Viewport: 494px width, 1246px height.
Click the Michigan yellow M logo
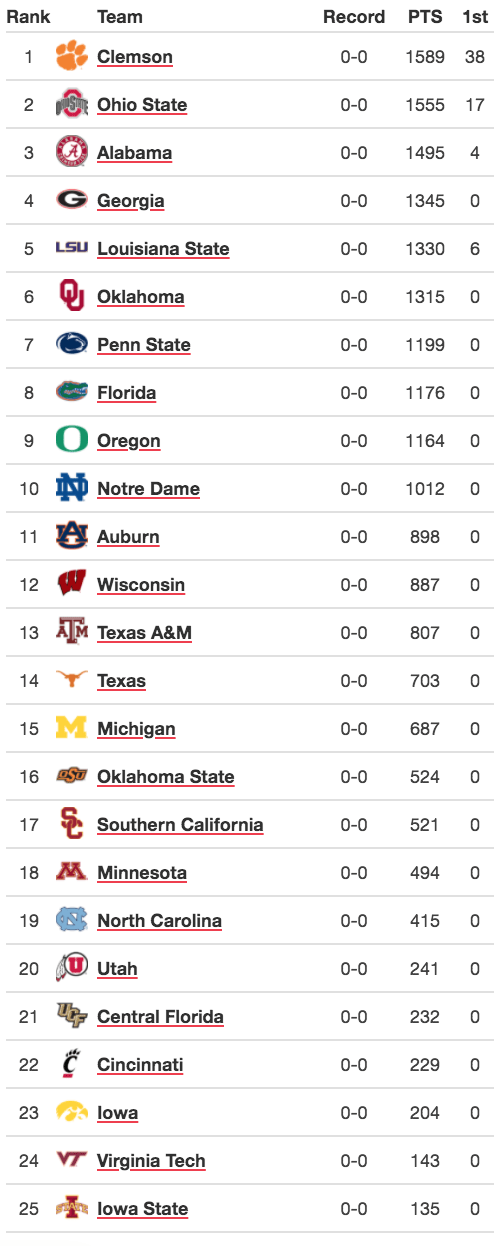tap(72, 729)
